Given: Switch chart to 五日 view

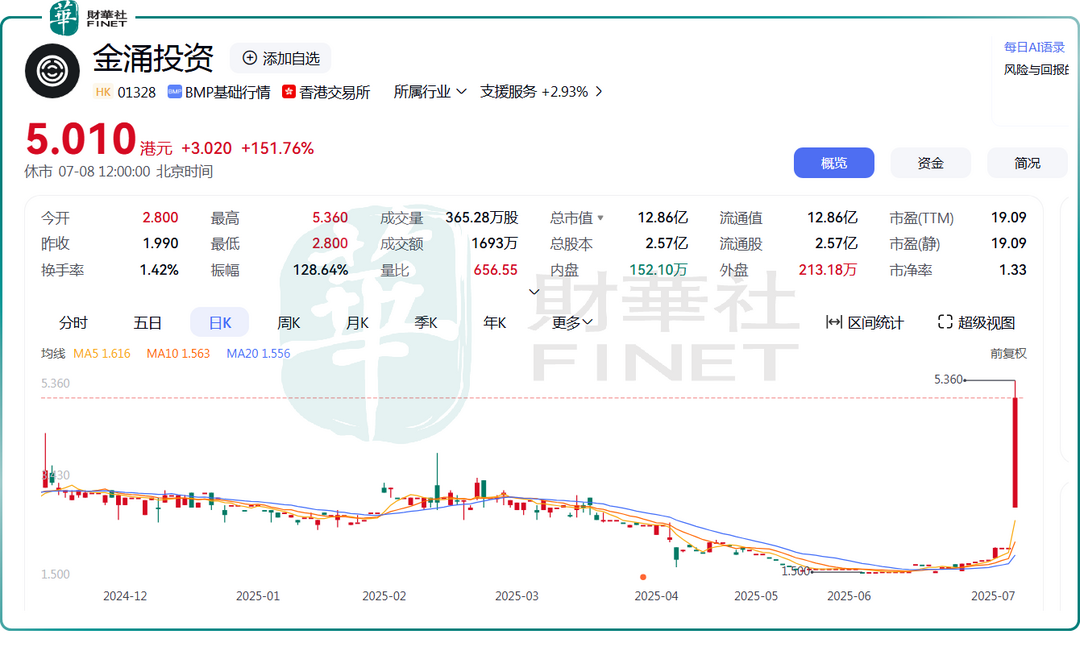Looking at the screenshot, I should tap(147, 322).
